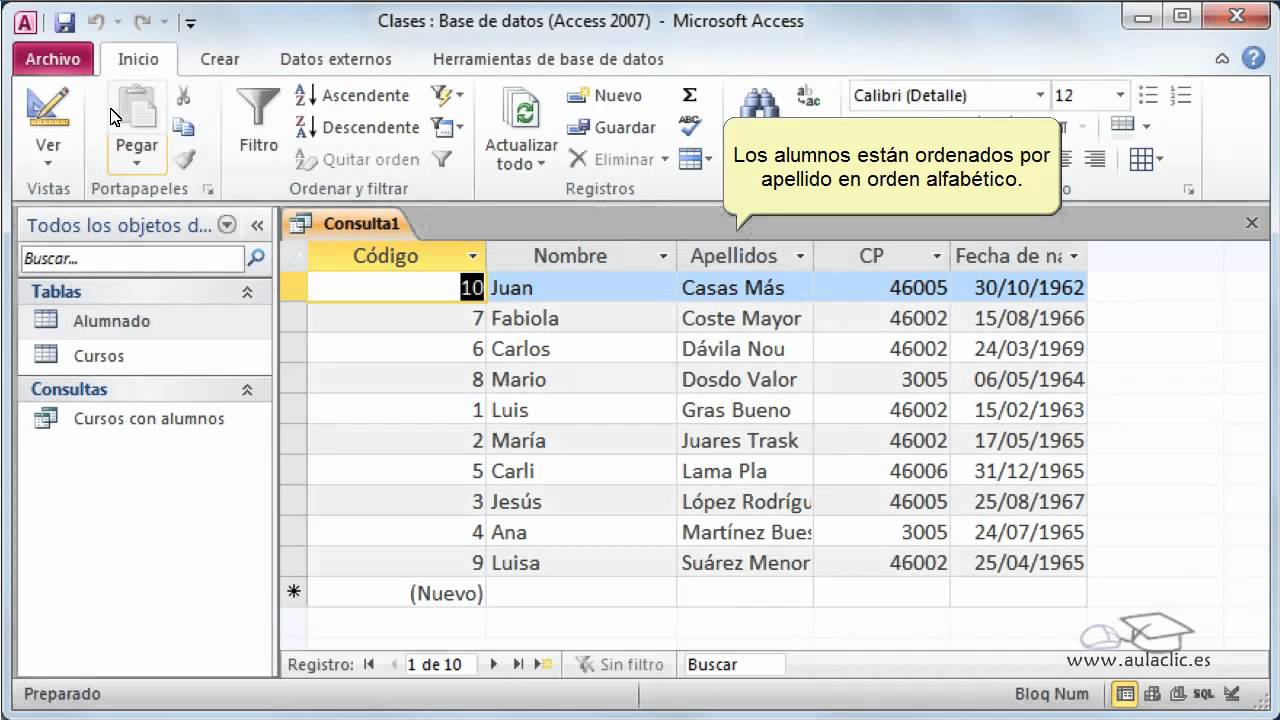Close the Consulta1 document with X
The image size is (1280, 720).
[x=1252, y=223]
